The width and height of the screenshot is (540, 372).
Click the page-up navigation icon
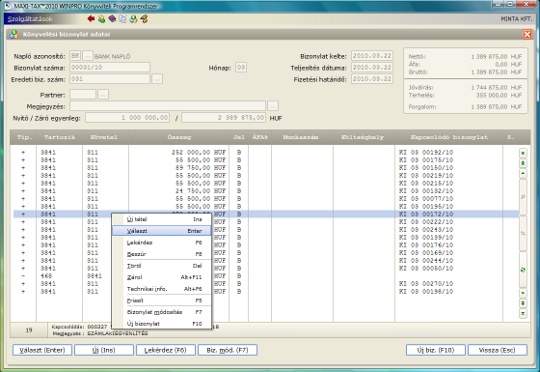pyautogui.click(x=523, y=163)
